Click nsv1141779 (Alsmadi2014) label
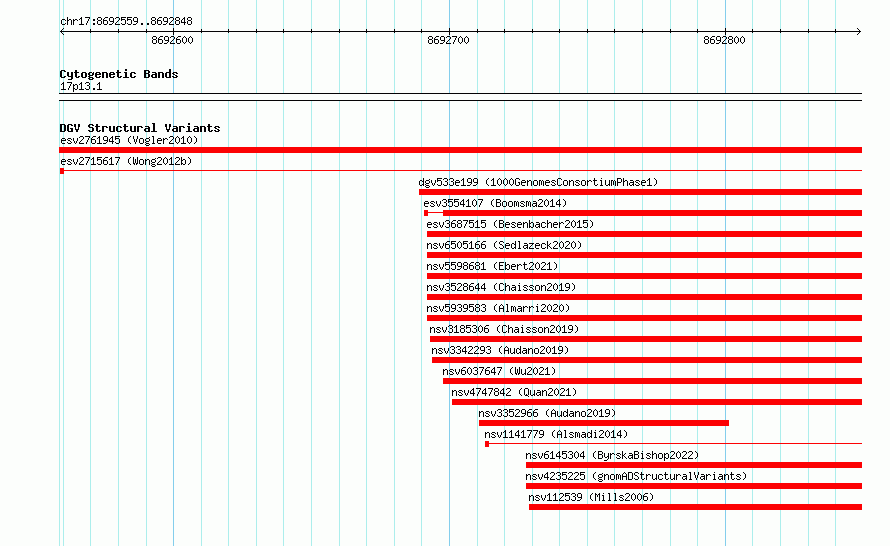Viewport: 890px width, 546px height. coord(556,434)
